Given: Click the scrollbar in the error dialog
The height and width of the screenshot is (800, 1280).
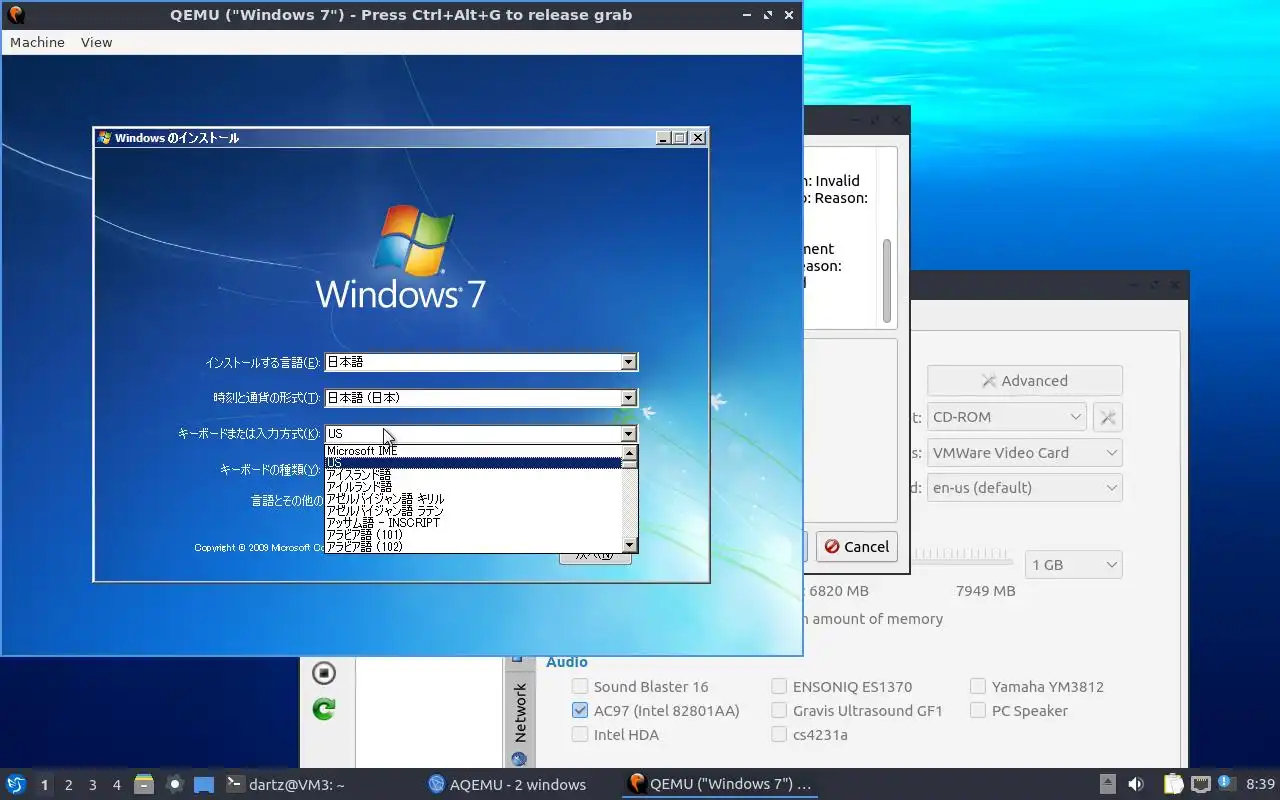Looking at the screenshot, I should pos(886,282).
